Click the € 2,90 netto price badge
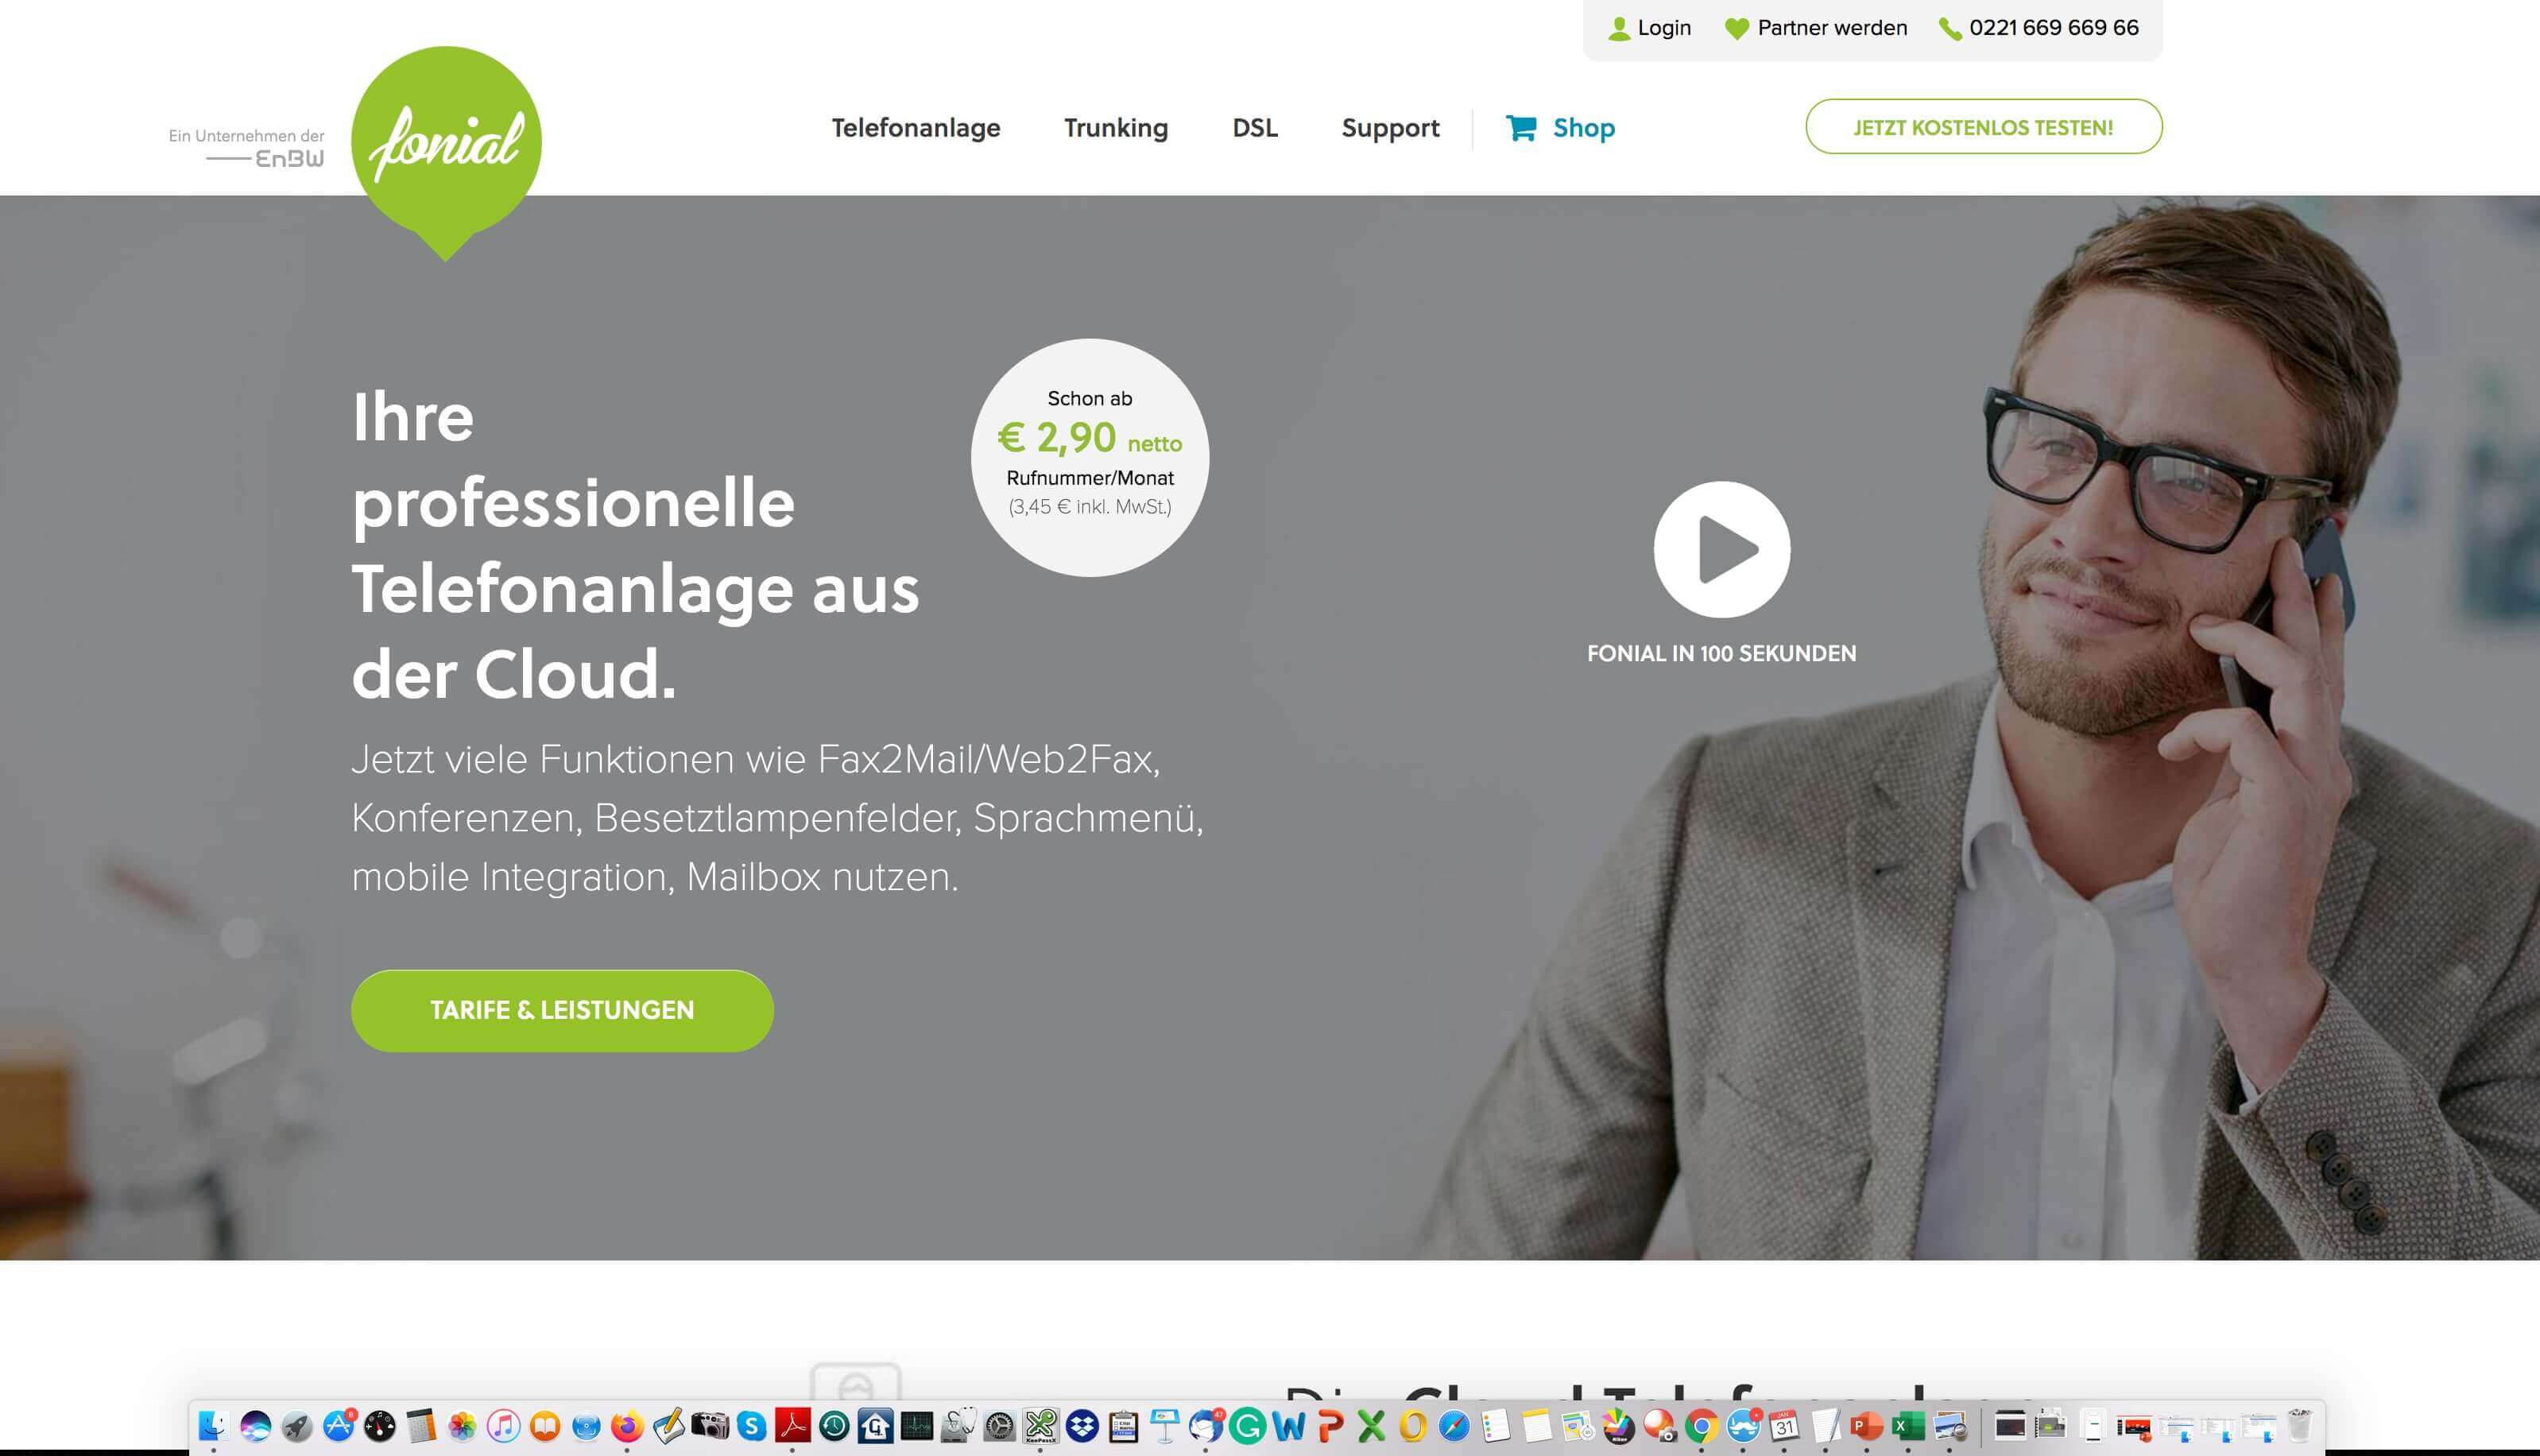The width and height of the screenshot is (2540, 1456). [x=1090, y=457]
